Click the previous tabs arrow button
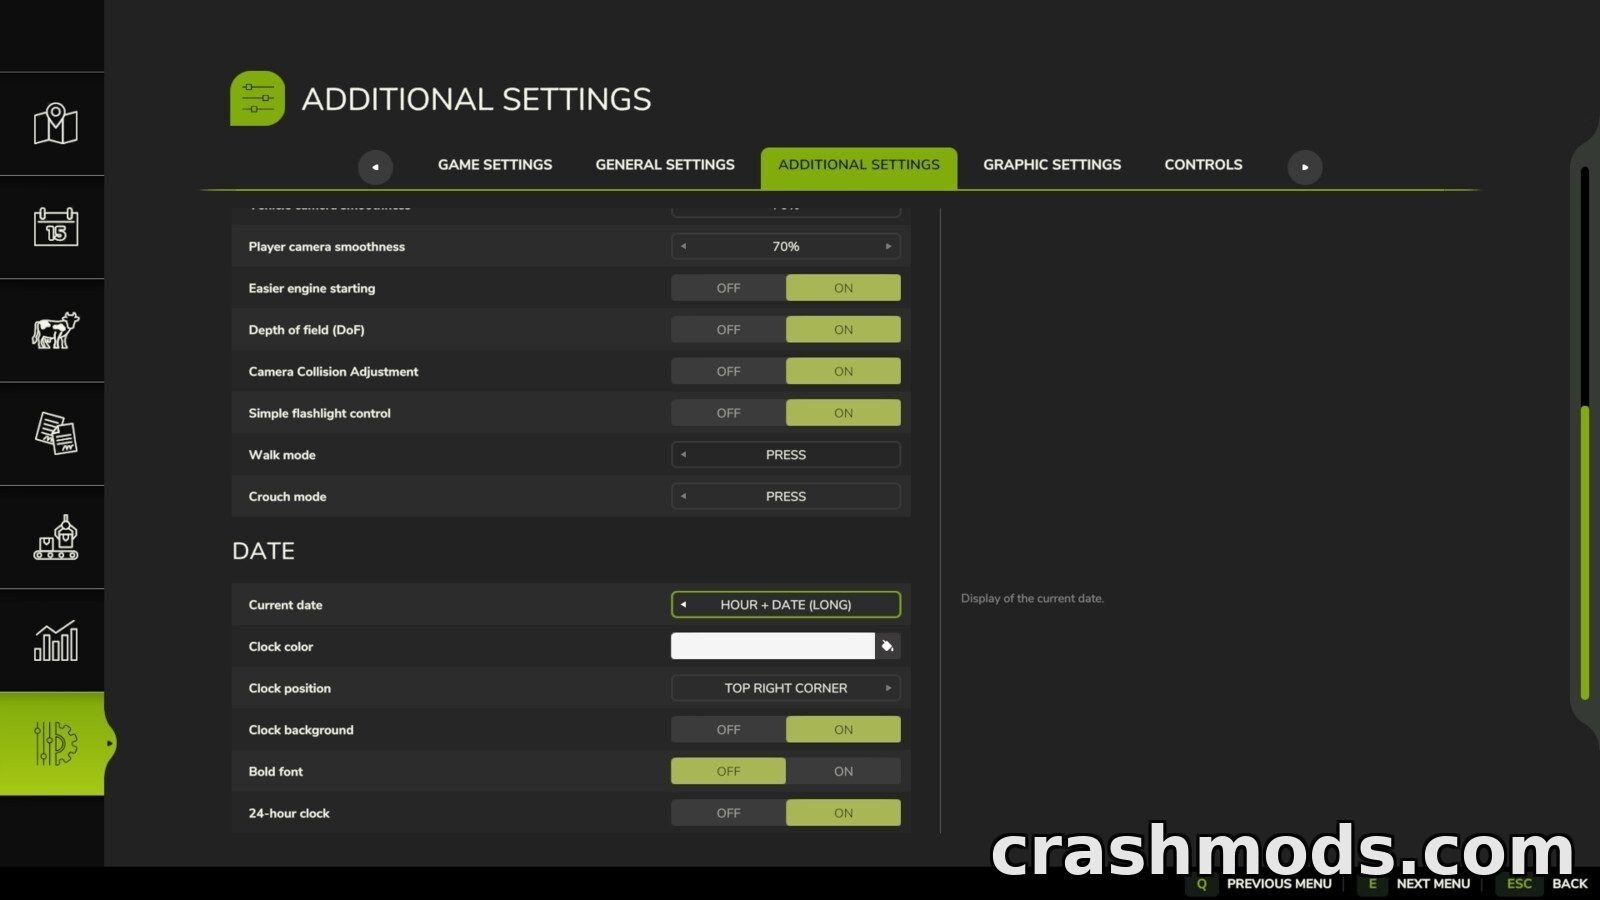The image size is (1600, 900). [375, 167]
